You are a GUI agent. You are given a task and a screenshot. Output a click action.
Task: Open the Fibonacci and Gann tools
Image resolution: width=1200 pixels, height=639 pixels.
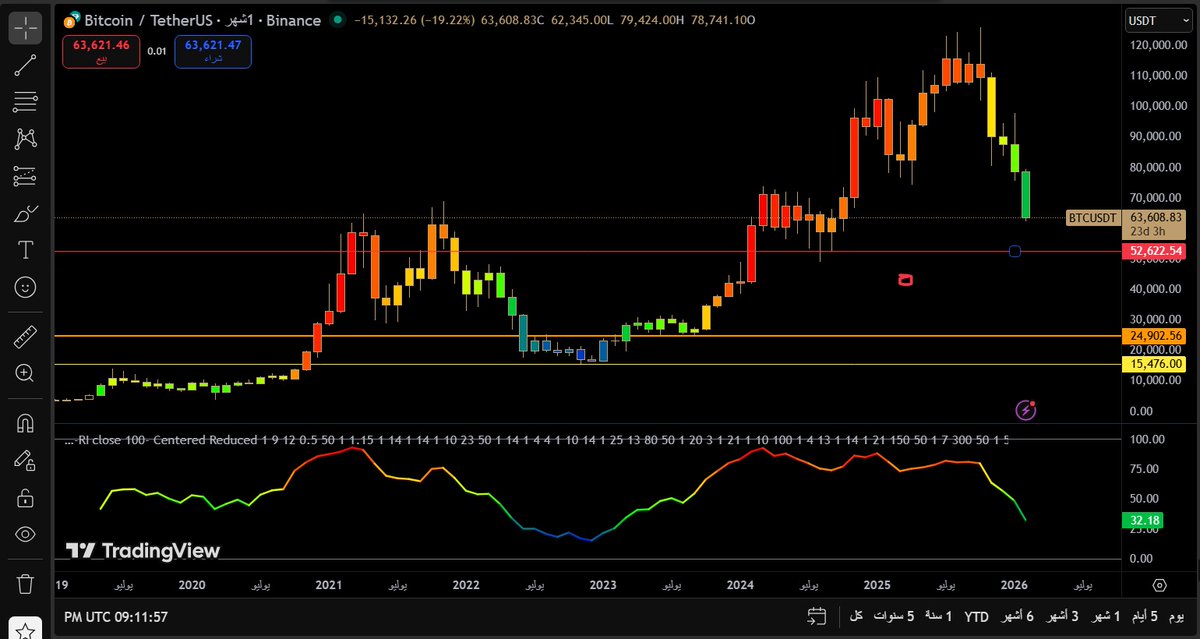25,102
